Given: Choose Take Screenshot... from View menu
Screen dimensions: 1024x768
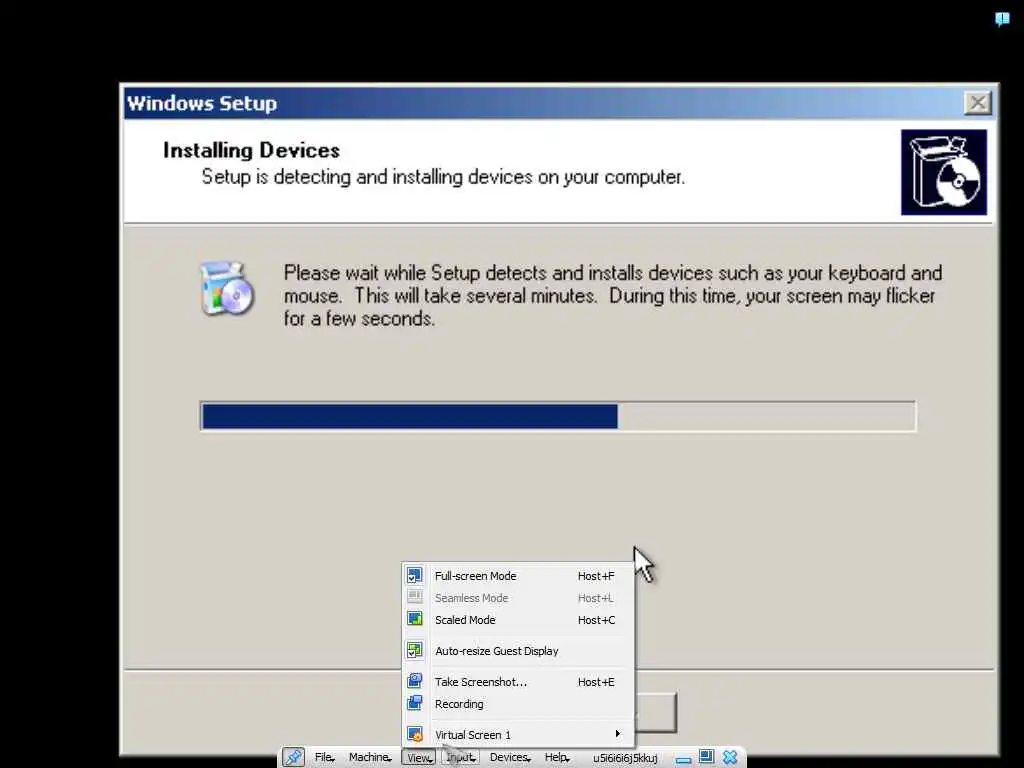Looking at the screenshot, I should [518, 682].
